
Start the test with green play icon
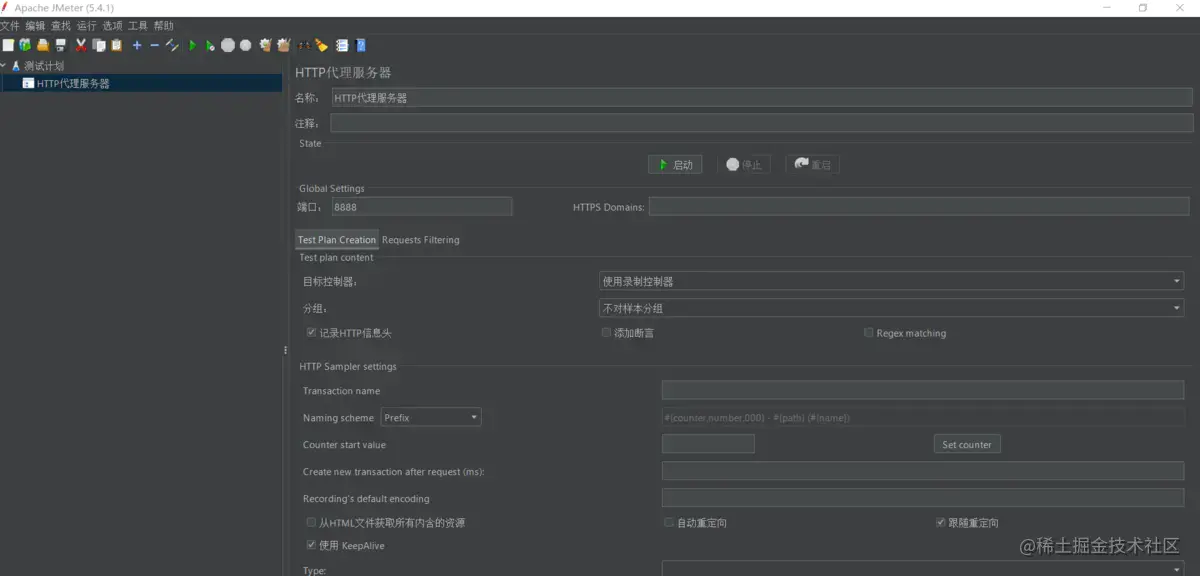coord(192,45)
